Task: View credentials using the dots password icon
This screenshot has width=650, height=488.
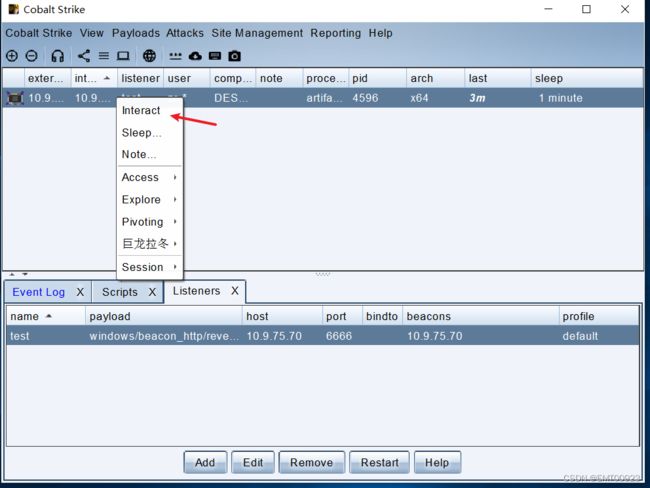Action: (175, 56)
